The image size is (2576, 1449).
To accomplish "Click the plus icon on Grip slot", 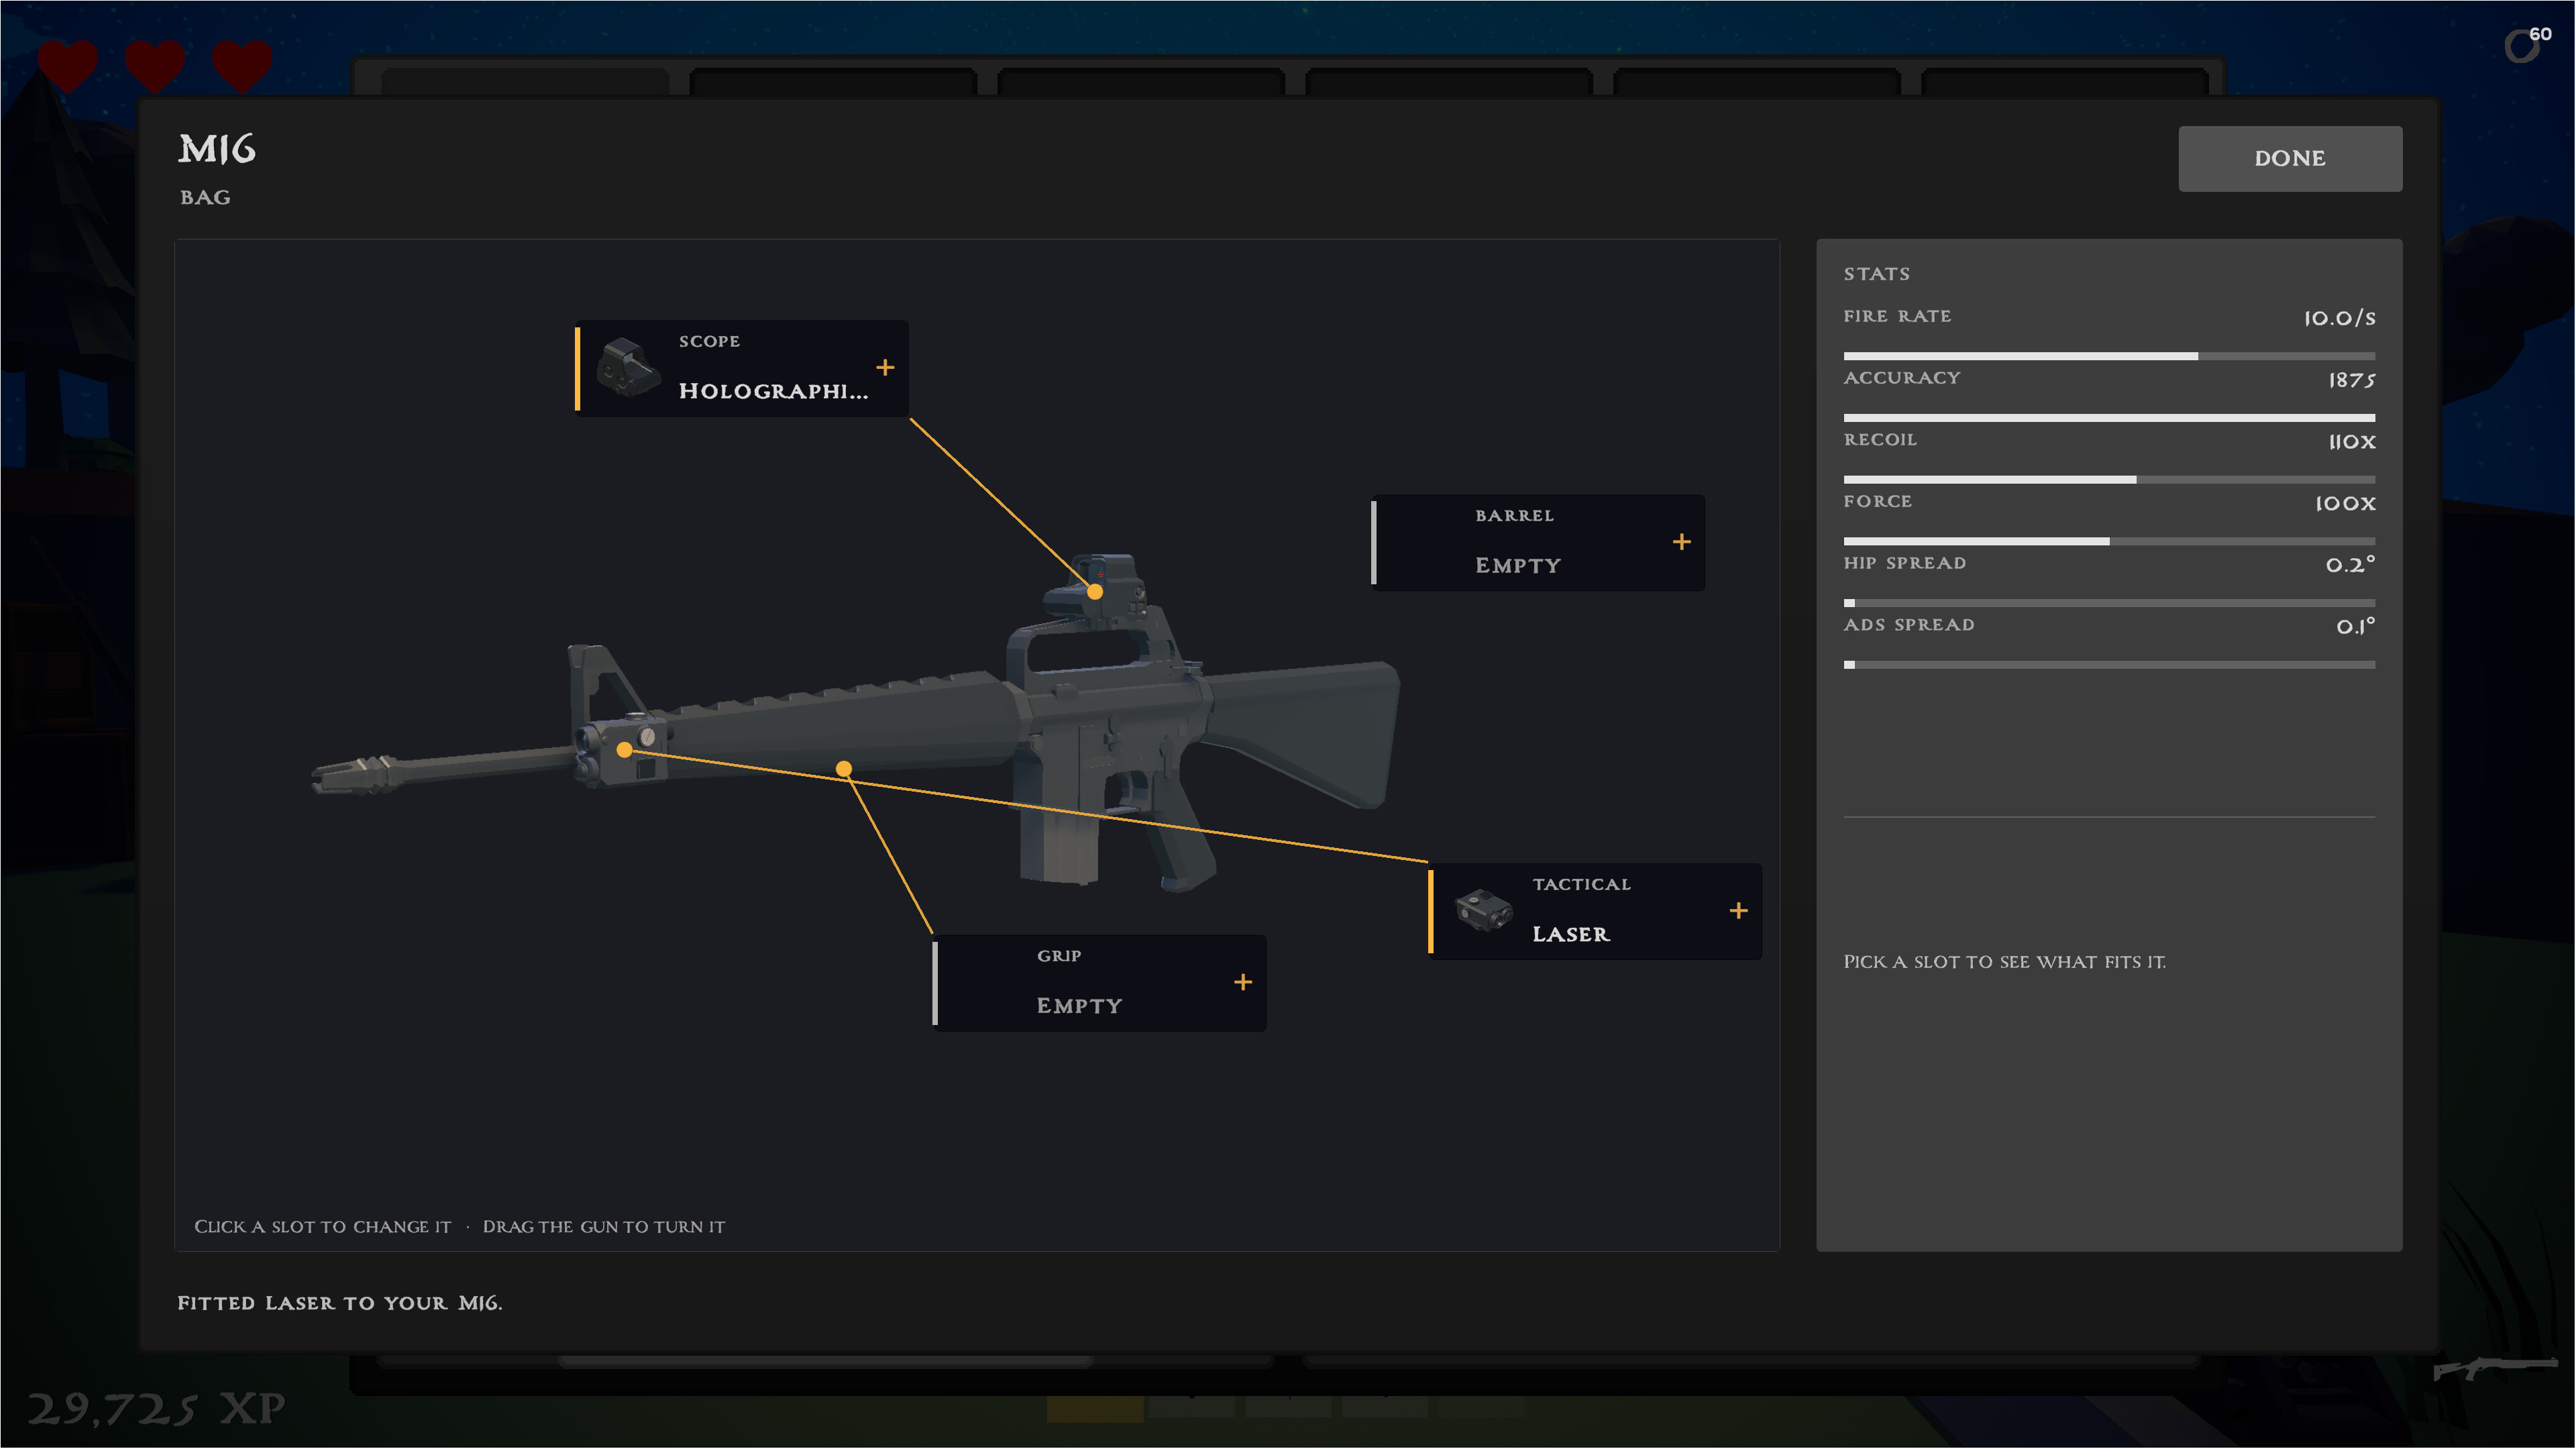I will [1243, 983].
